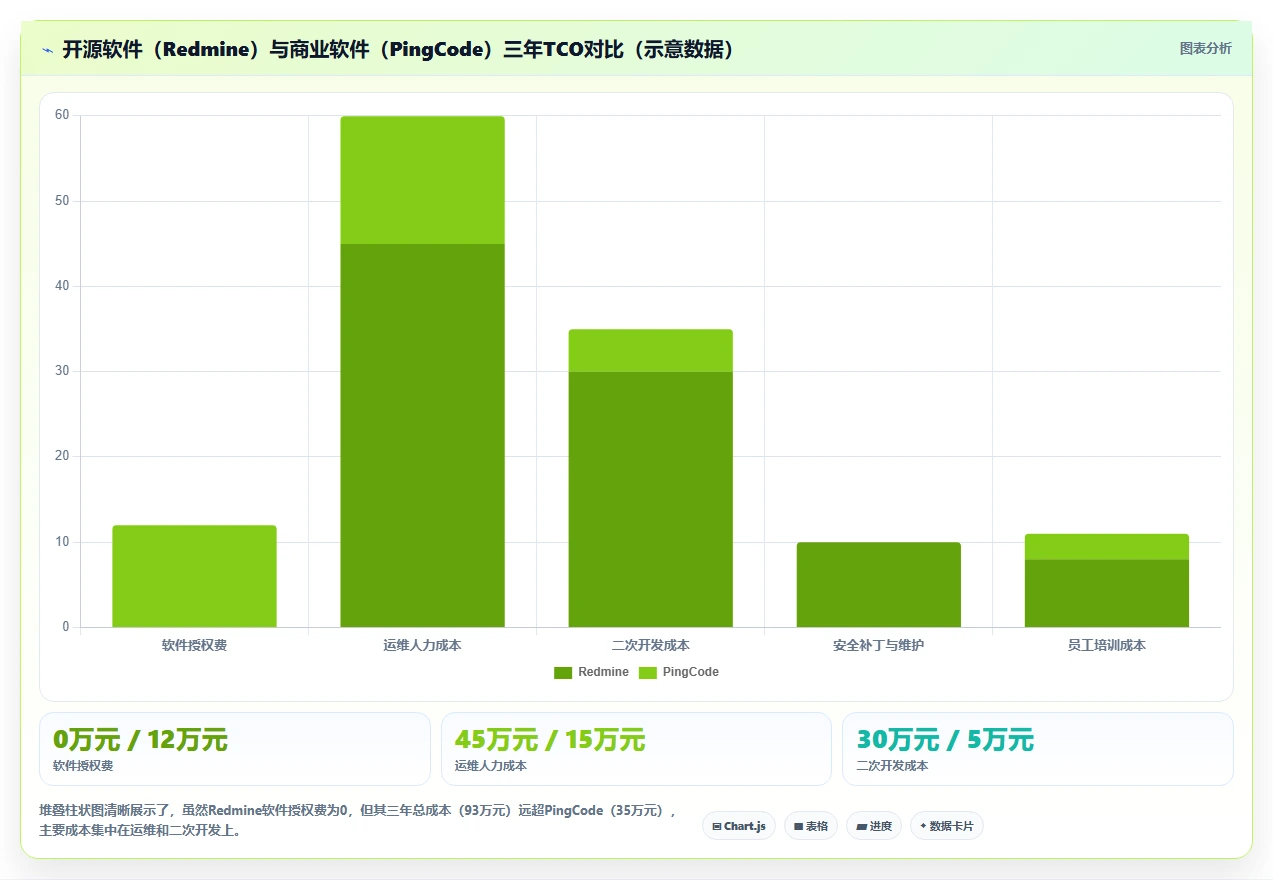Click the PingCode legend label
Viewport: 1273px width, 880px height.
(690, 672)
